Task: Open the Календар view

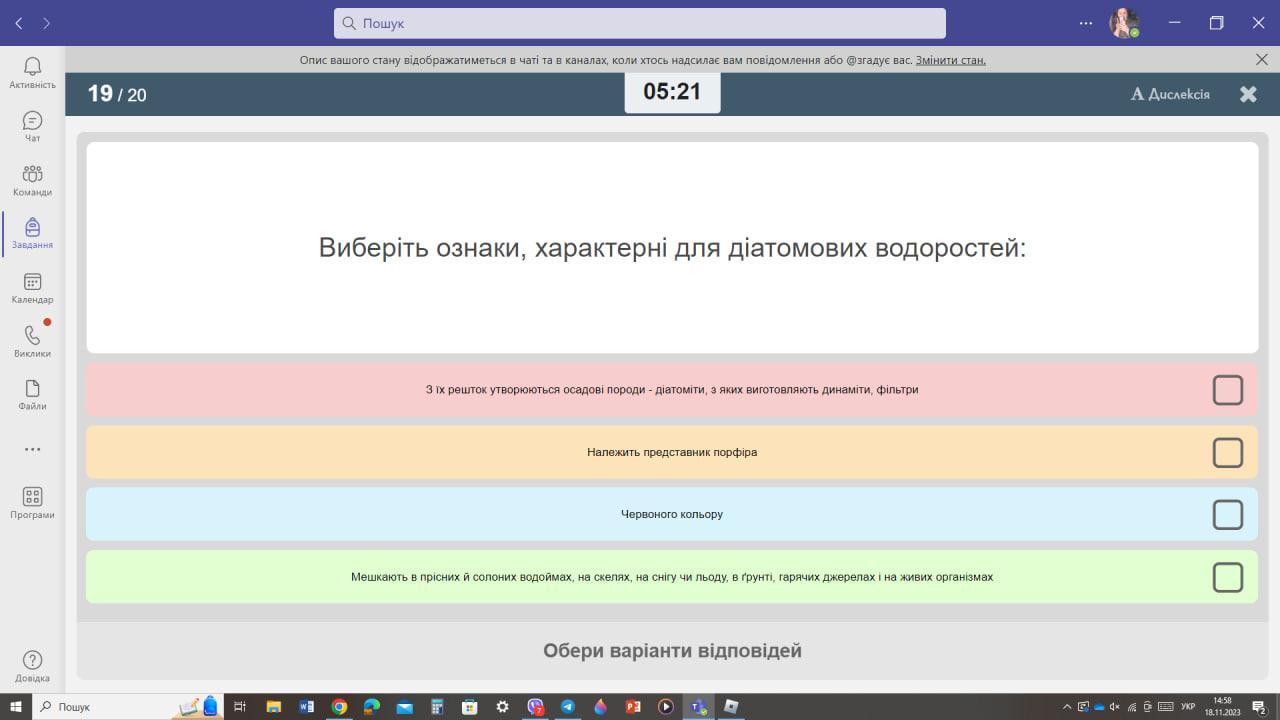Action: (32, 288)
